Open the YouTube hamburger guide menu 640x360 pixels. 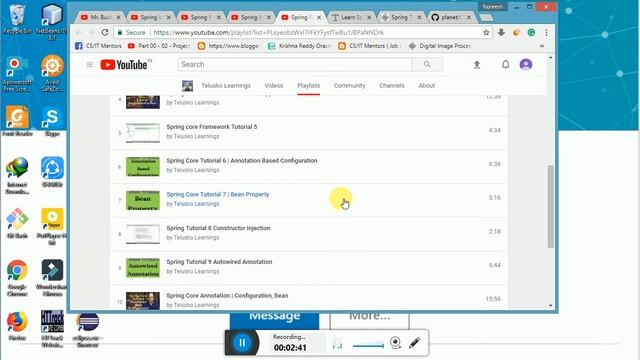[89, 64]
